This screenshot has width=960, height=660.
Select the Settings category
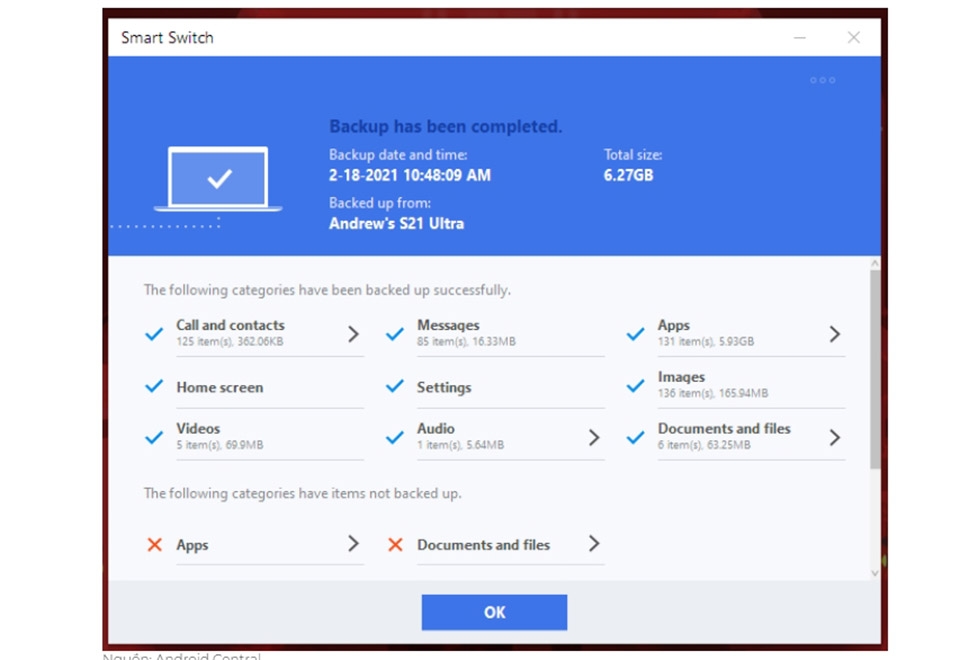tap(444, 388)
